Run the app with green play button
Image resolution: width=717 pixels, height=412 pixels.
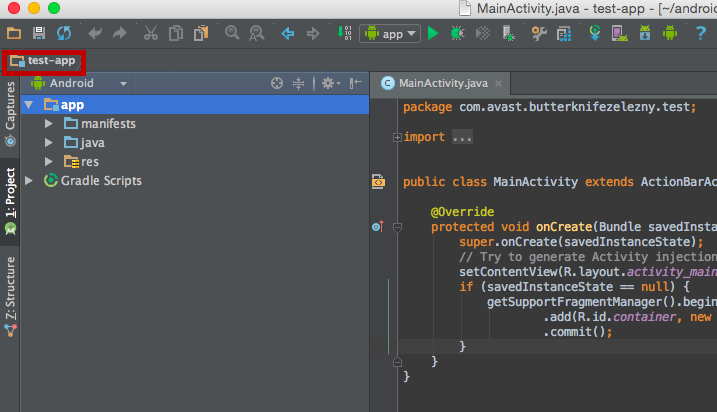point(433,33)
